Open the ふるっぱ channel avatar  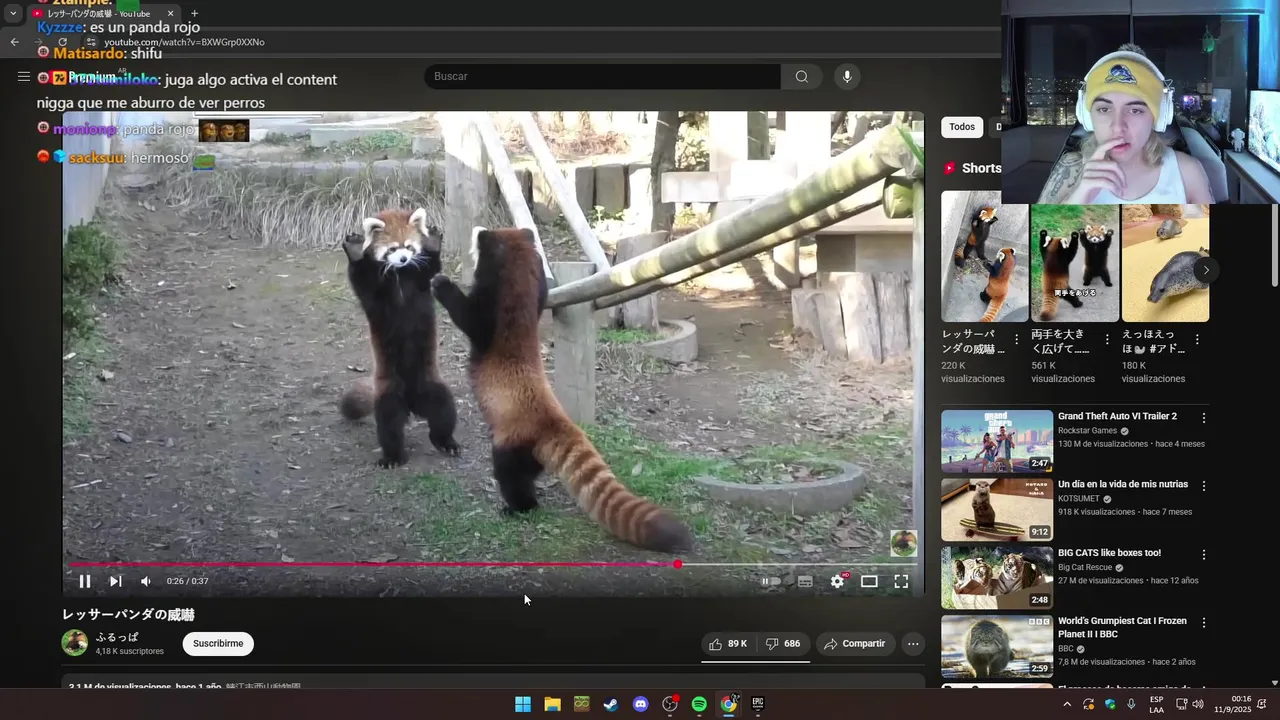(x=75, y=643)
